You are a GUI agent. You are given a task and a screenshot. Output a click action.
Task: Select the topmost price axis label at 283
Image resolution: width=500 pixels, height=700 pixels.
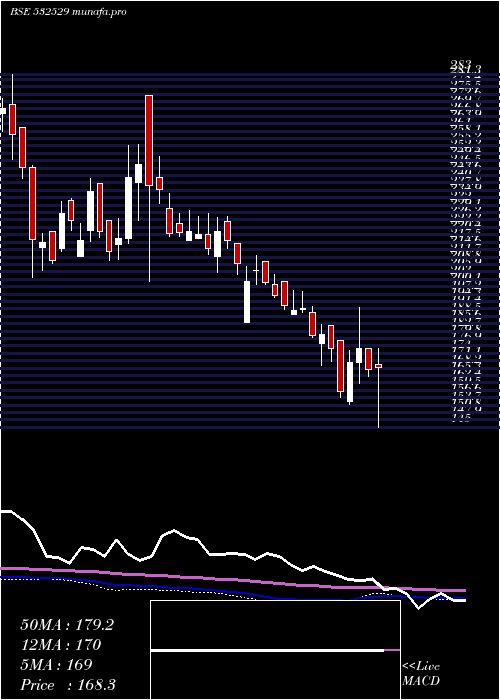click(x=459, y=66)
